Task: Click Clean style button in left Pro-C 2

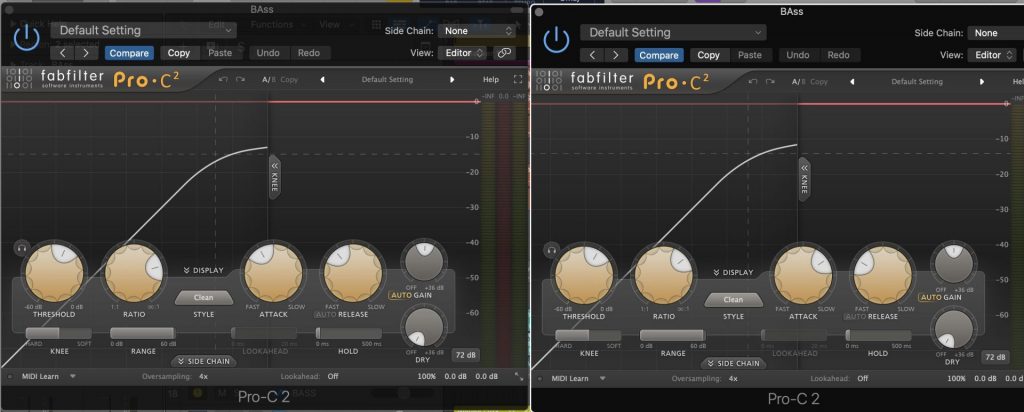Action: tap(203, 298)
